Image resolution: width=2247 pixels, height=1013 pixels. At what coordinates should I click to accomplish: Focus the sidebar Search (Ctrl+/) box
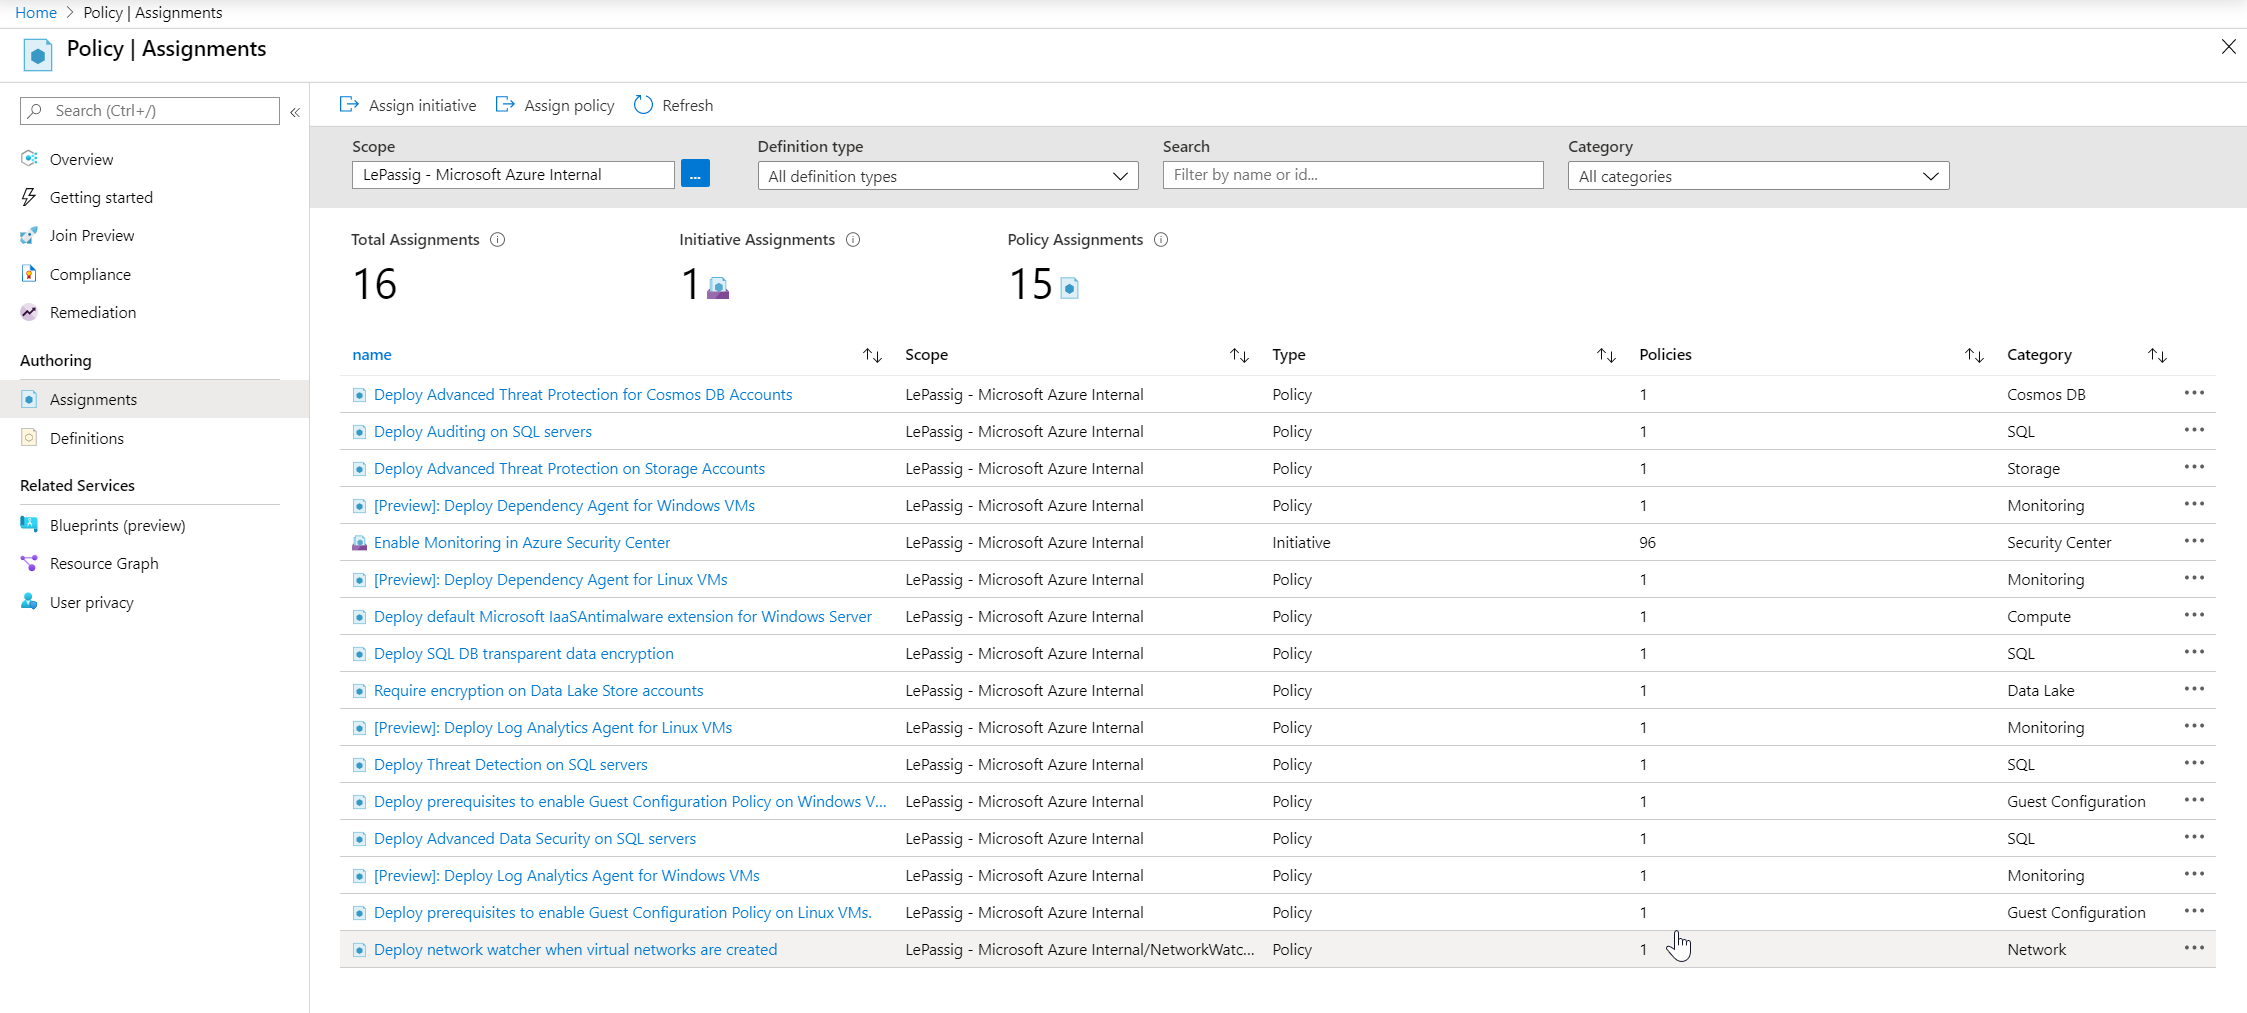(x=150, y=111)
